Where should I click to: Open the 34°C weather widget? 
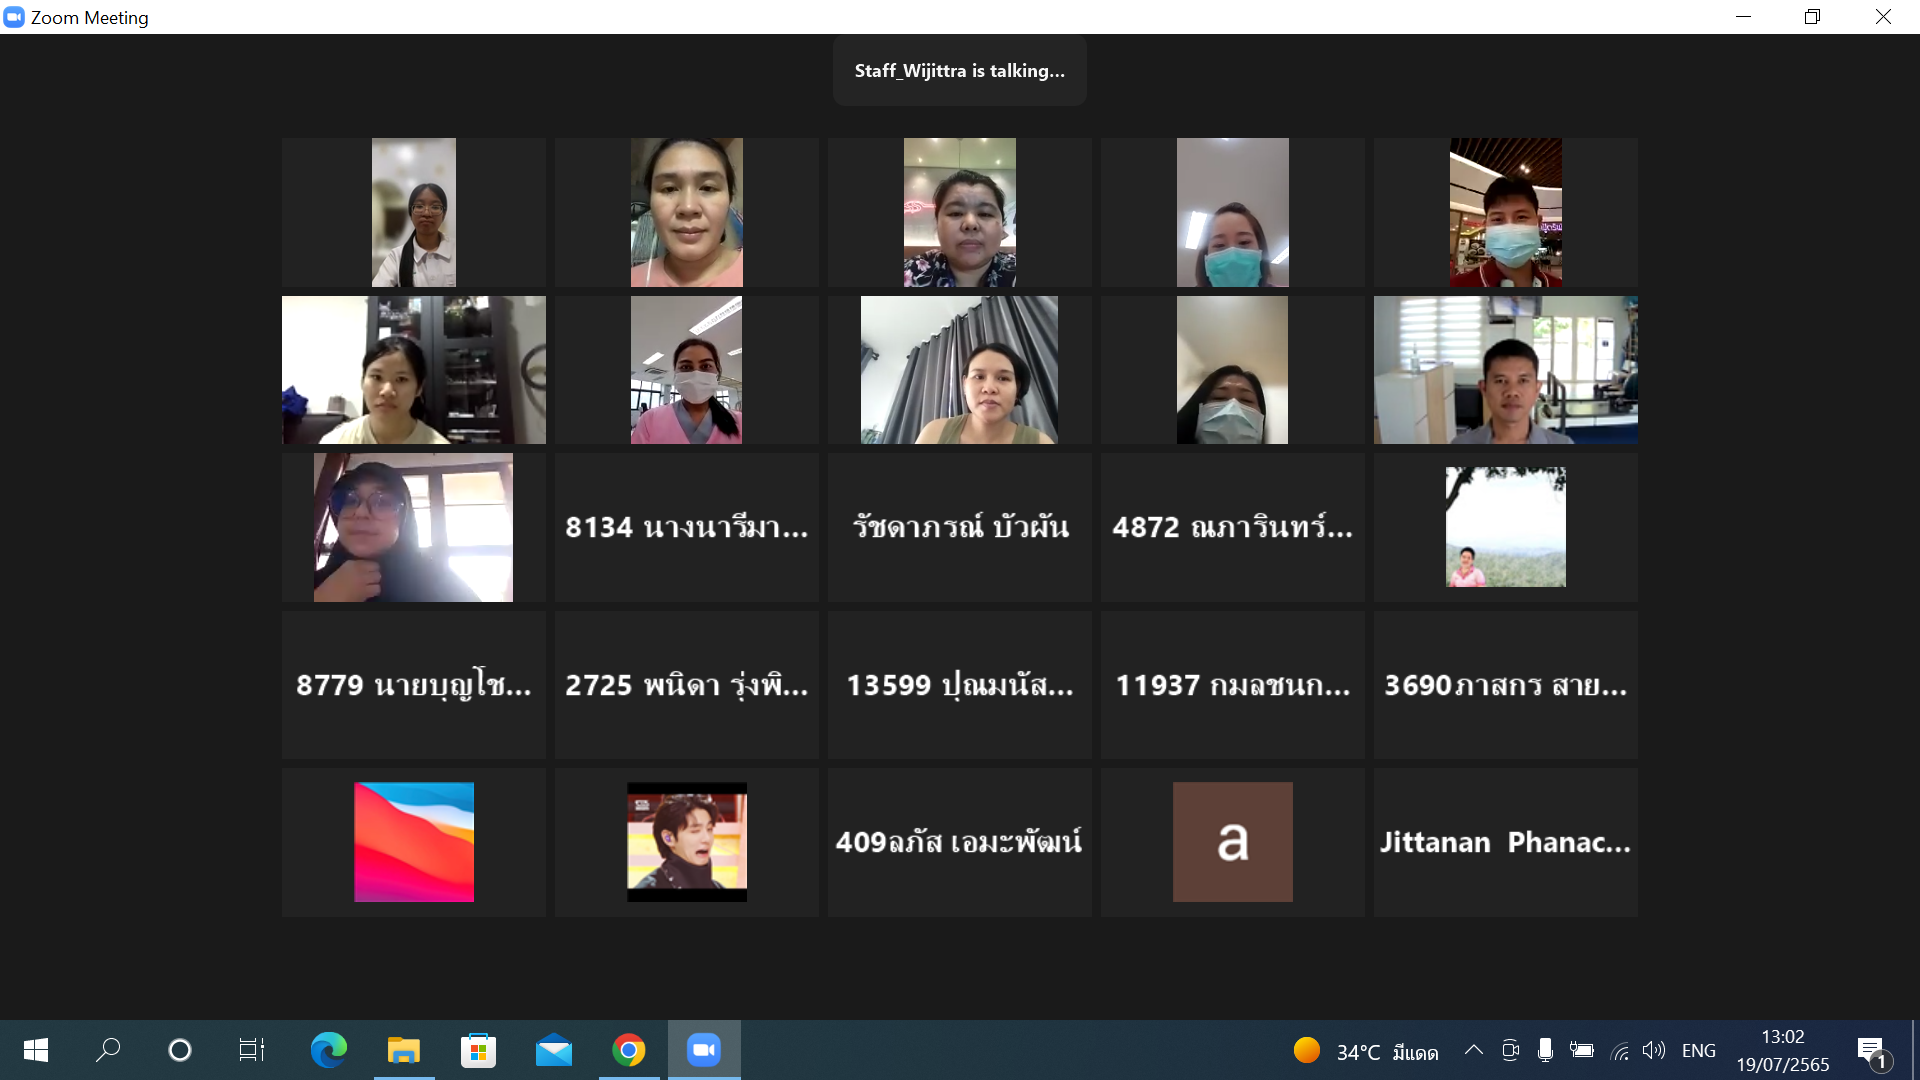coord(1365,1051)
